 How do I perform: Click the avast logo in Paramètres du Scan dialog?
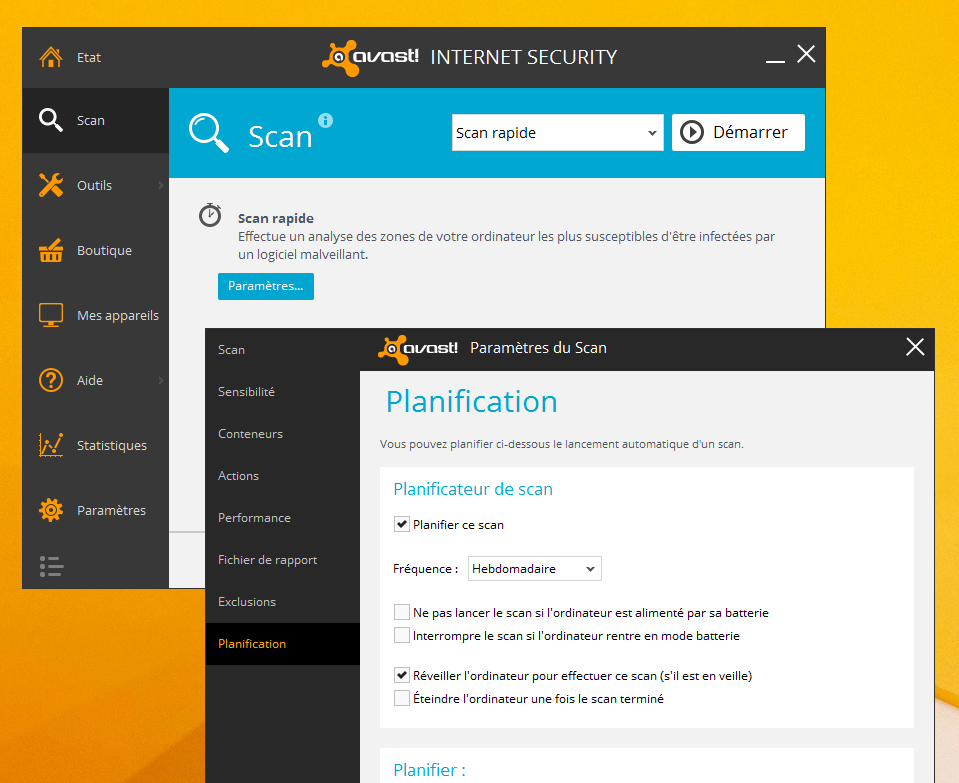[418, 349]
